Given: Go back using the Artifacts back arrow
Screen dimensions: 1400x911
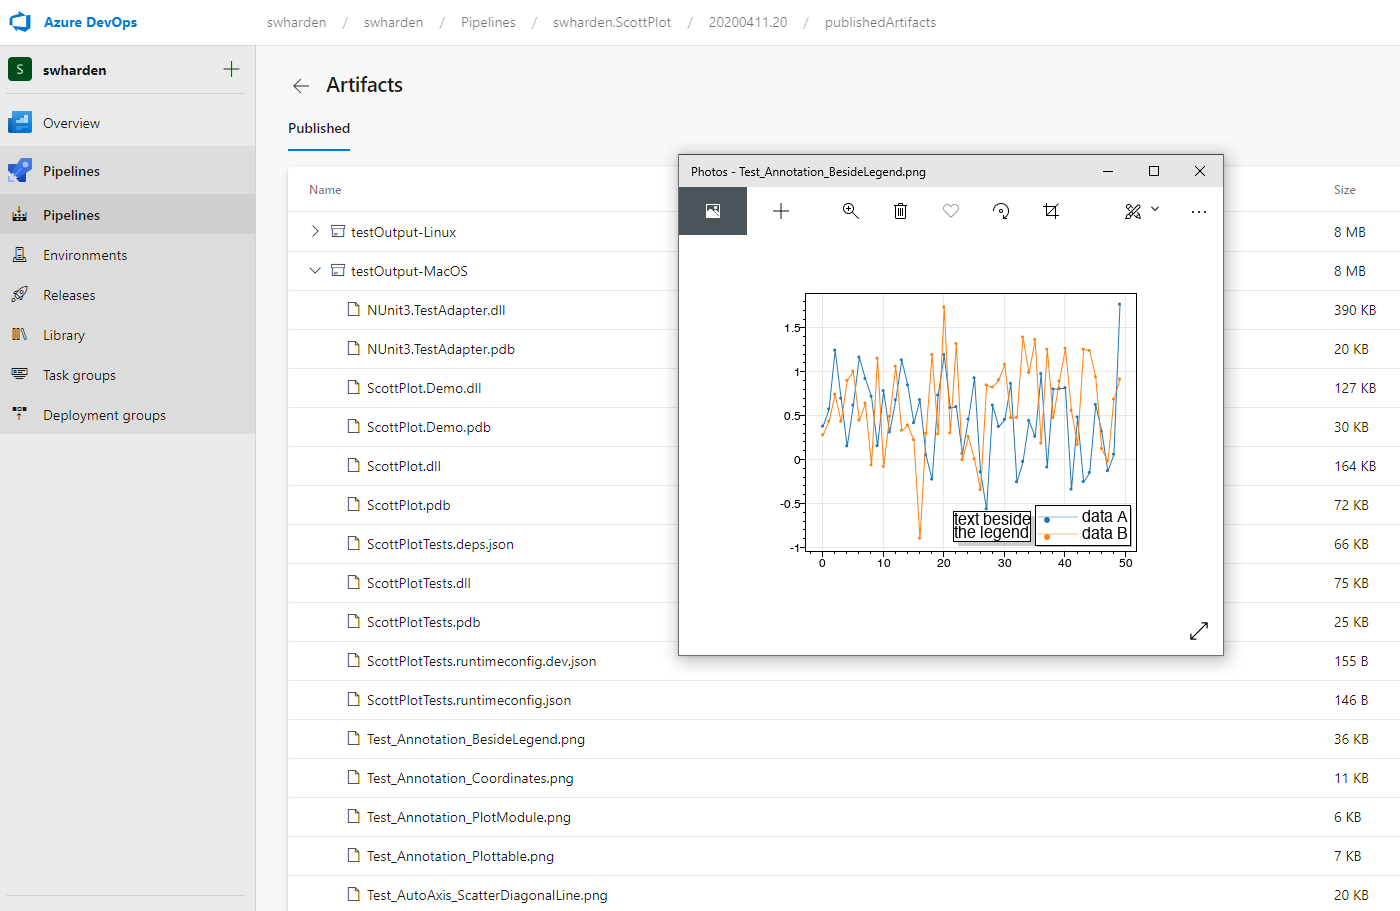Looking at the screenshot, I should click(300, 86).
